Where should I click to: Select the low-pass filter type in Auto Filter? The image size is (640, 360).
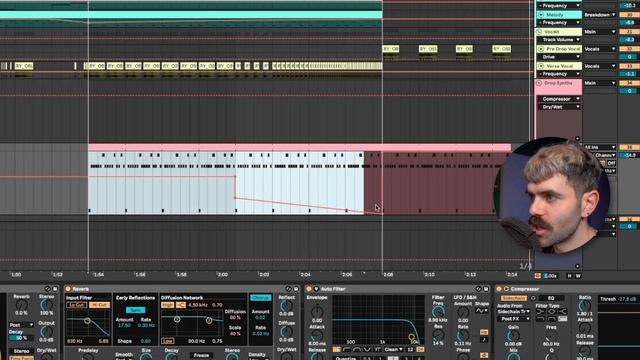pos(337,349)
